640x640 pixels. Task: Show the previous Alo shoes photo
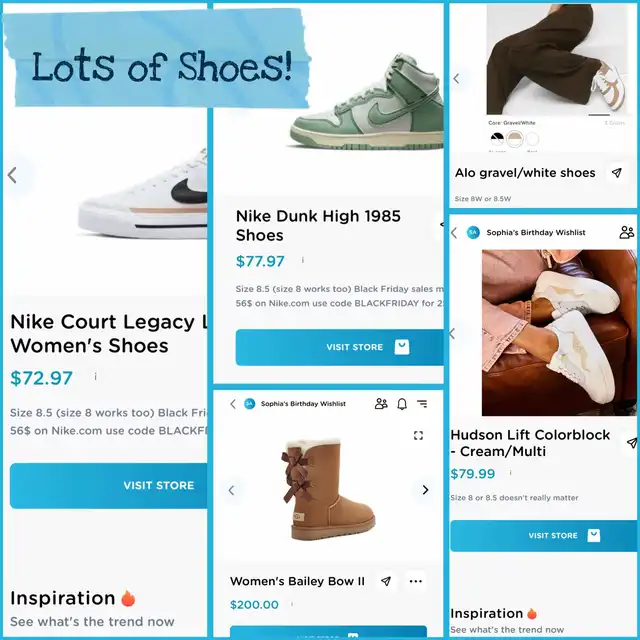[x=456, y=78]
